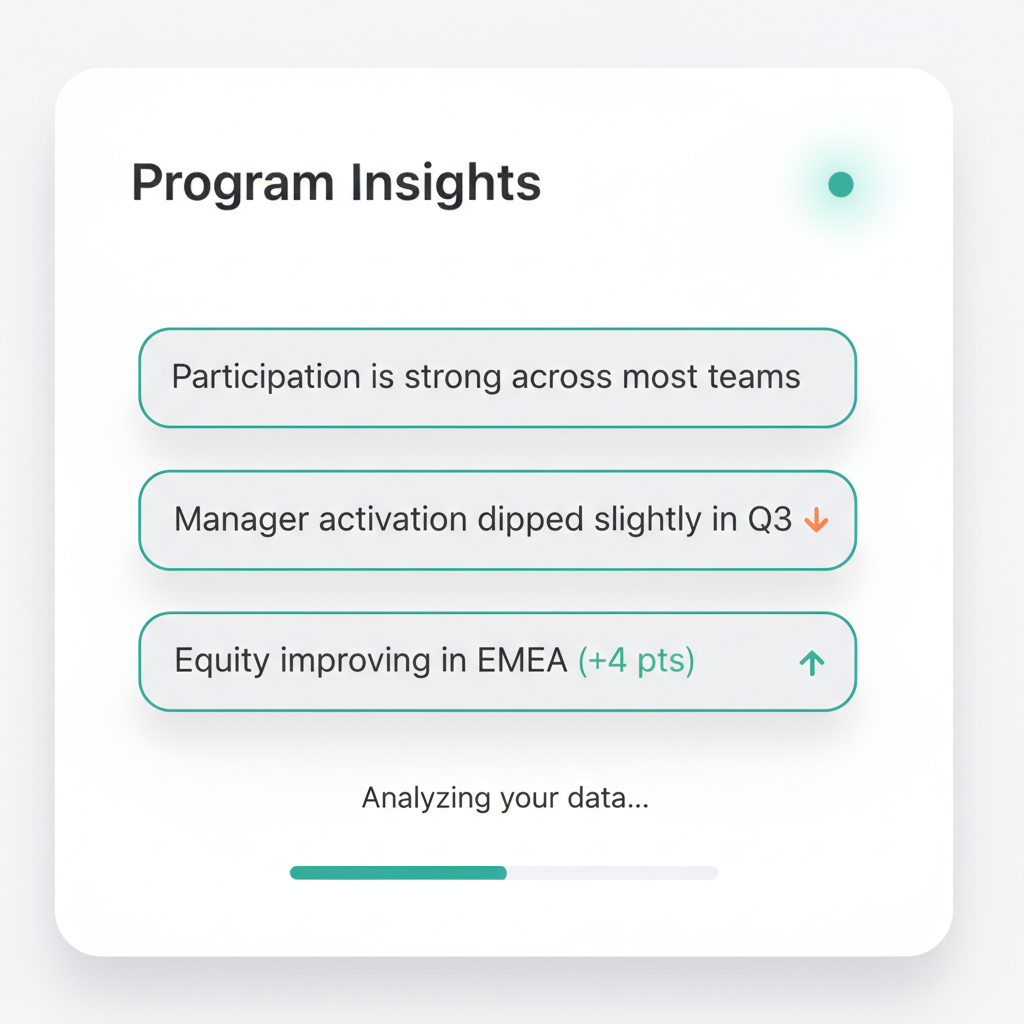Select the "Participation is strong" insight card
The image size is (1024, 1024).
tap(497, 378)
